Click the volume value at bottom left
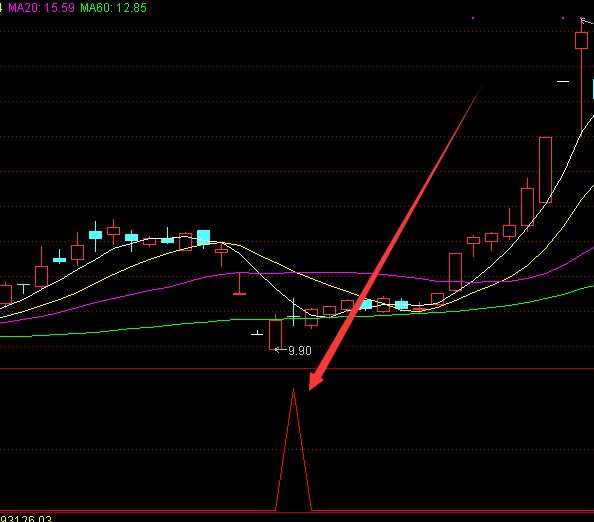Screen dimensions: 594x522 (26, 519)
